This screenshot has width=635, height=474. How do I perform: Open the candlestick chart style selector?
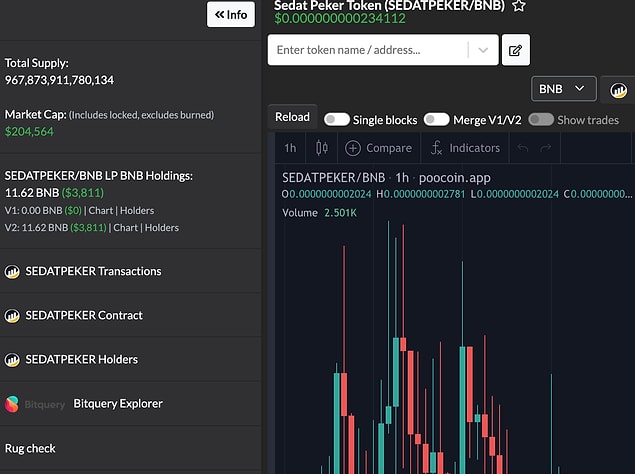click(x=322, y=148)
